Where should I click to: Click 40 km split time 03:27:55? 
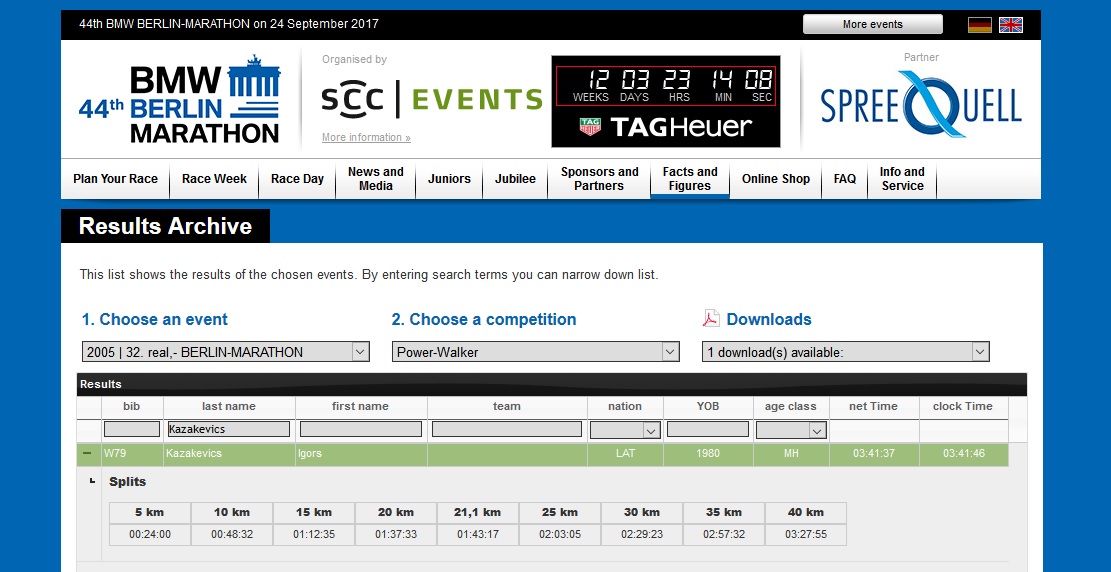point(806,534)
